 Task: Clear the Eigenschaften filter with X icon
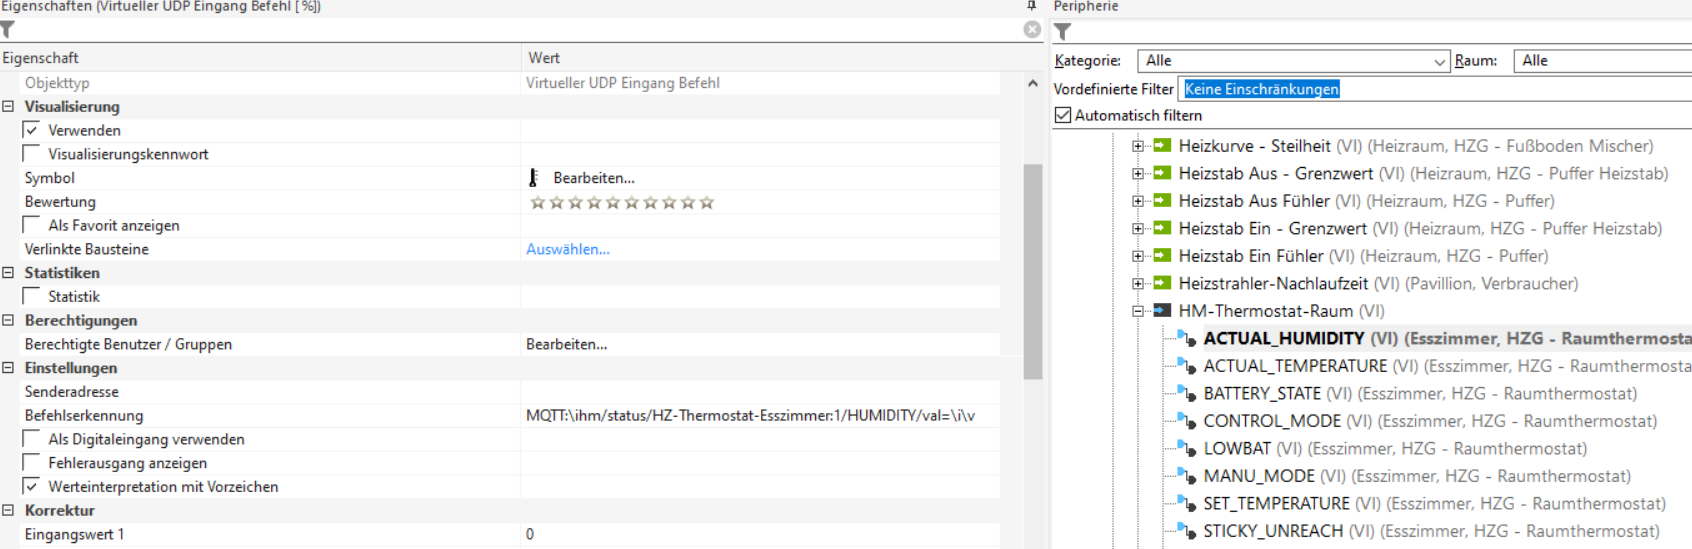(x=1032, y=30)
